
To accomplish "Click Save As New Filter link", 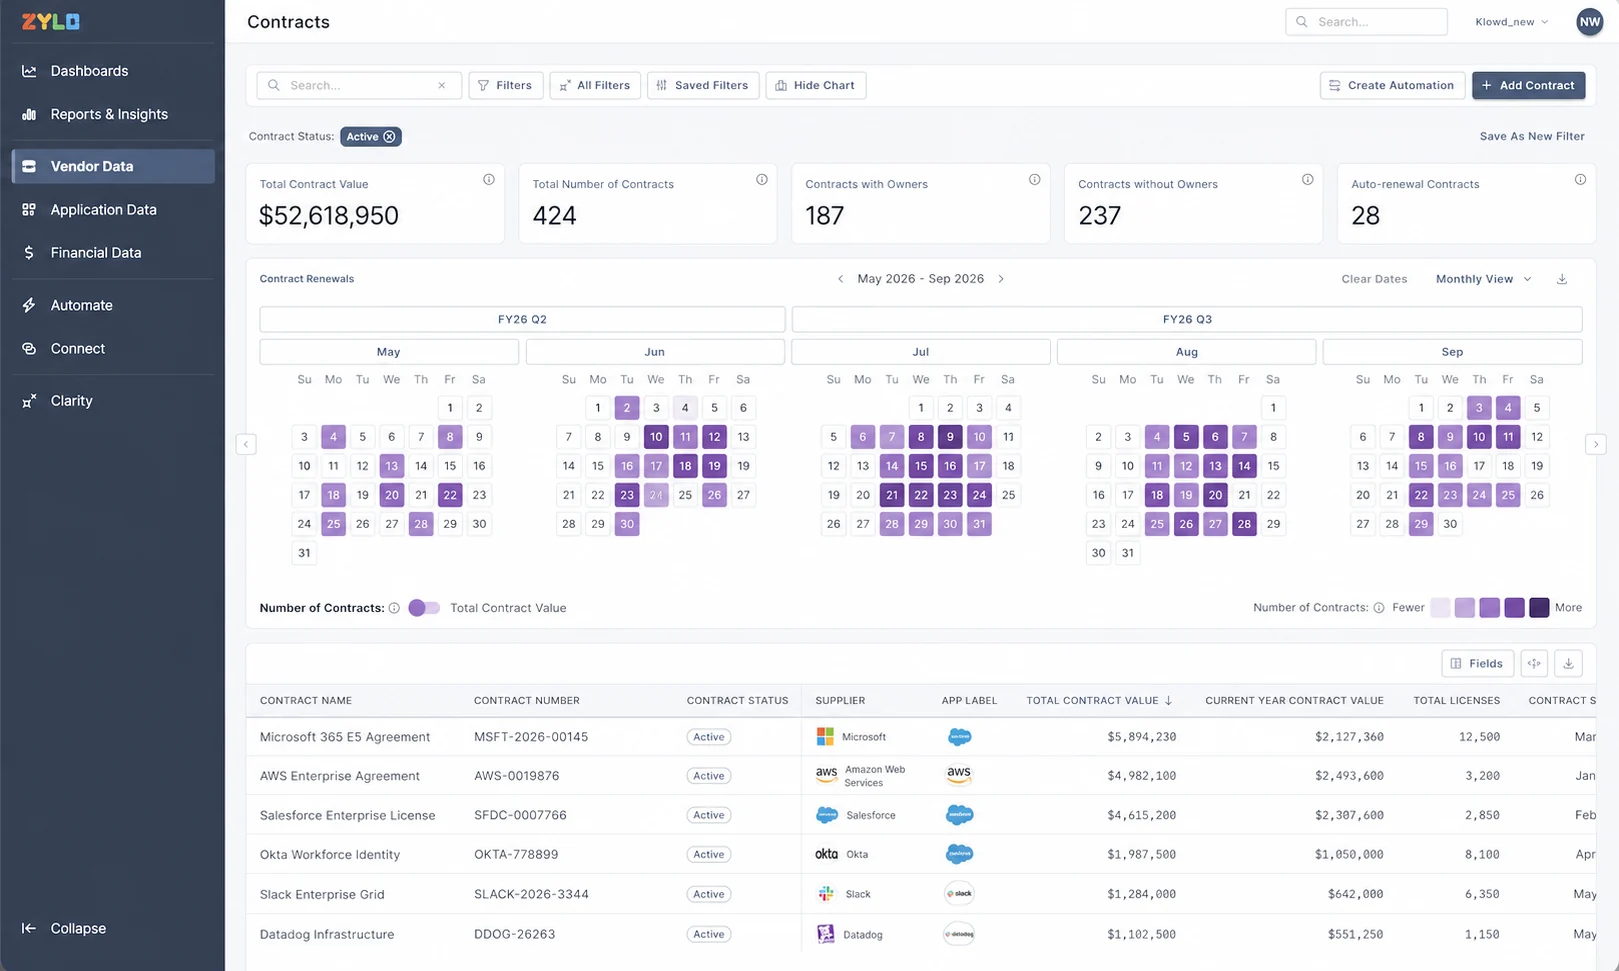I will tap(1532, 137).
